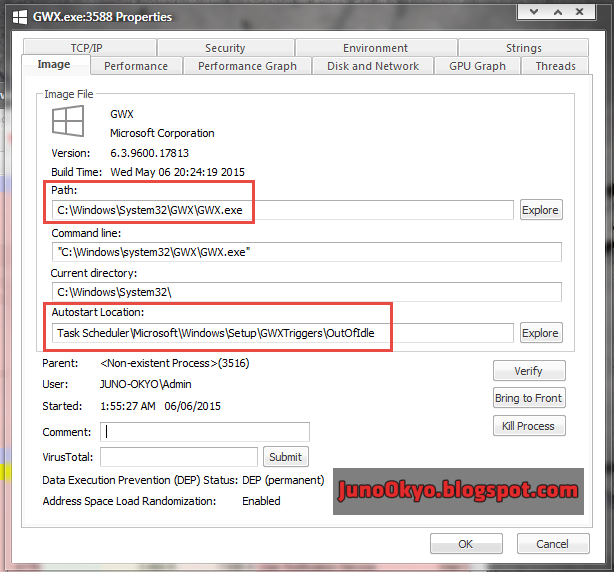Click the parent '<Non-existent Process>(3516)' text
Screen dimensions: 614x572
pyautogui.click(x=175, y=363)
